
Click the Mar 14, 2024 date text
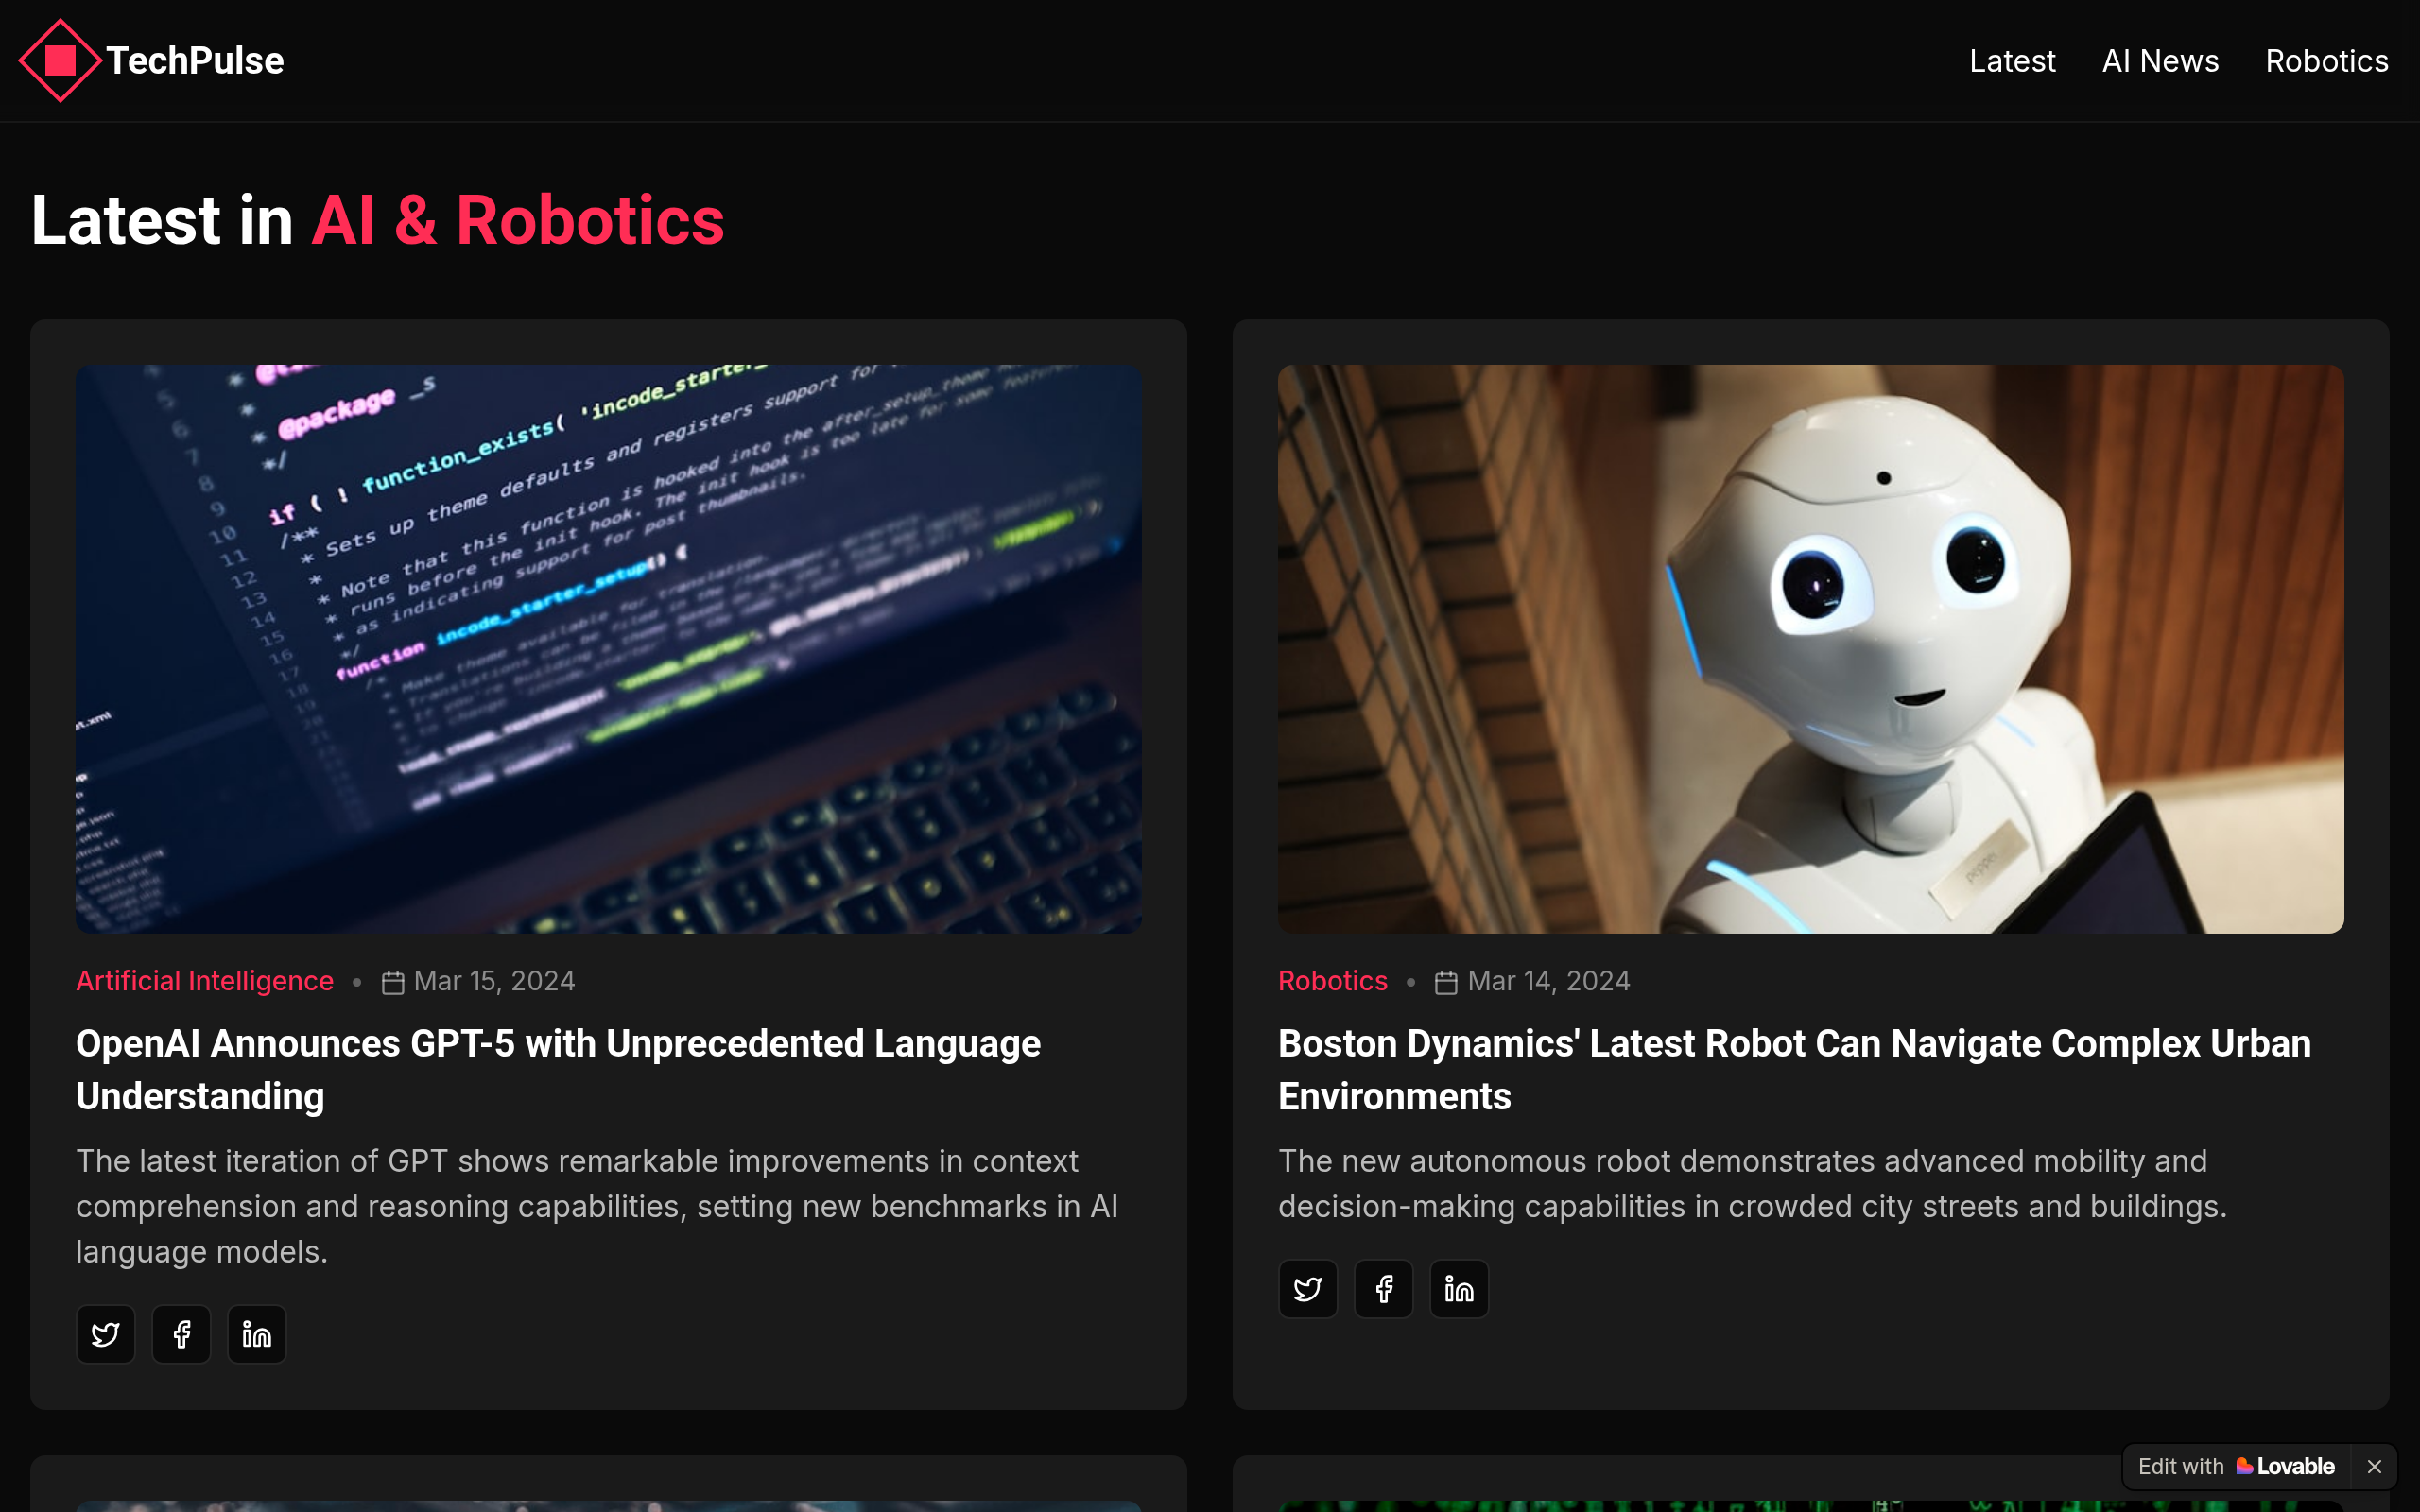click(1549, 981)
